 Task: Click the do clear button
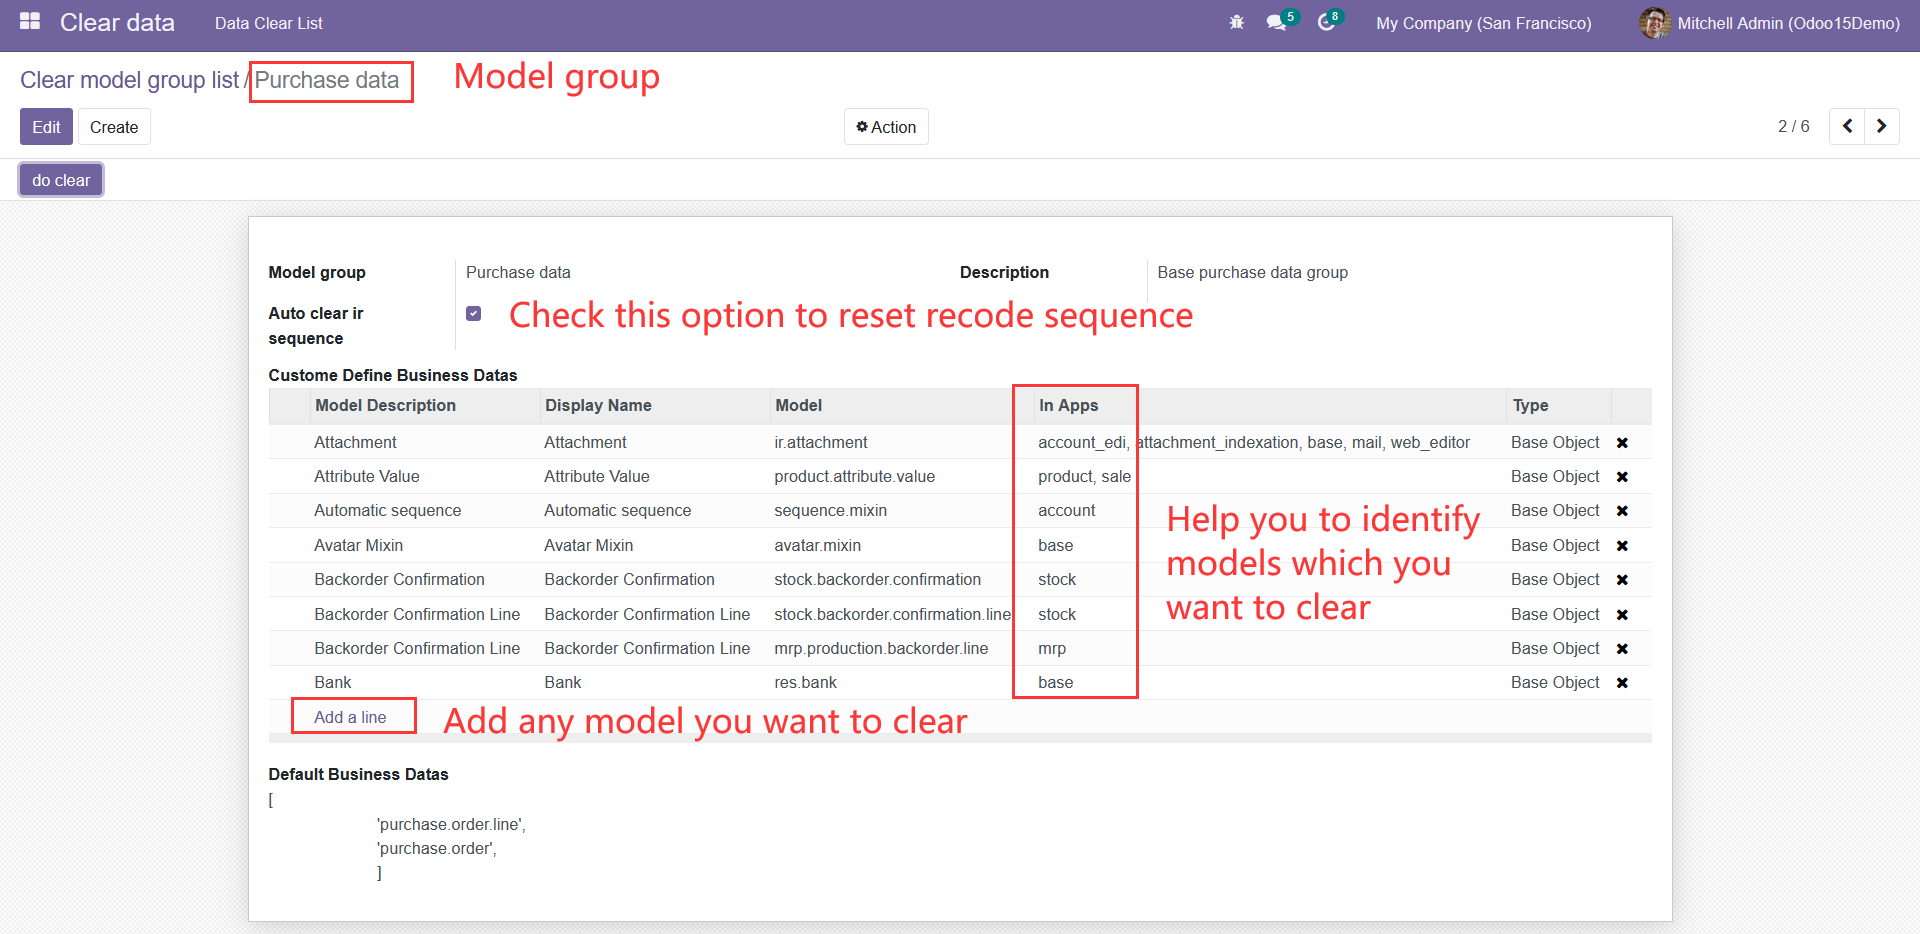coord(61,180)
